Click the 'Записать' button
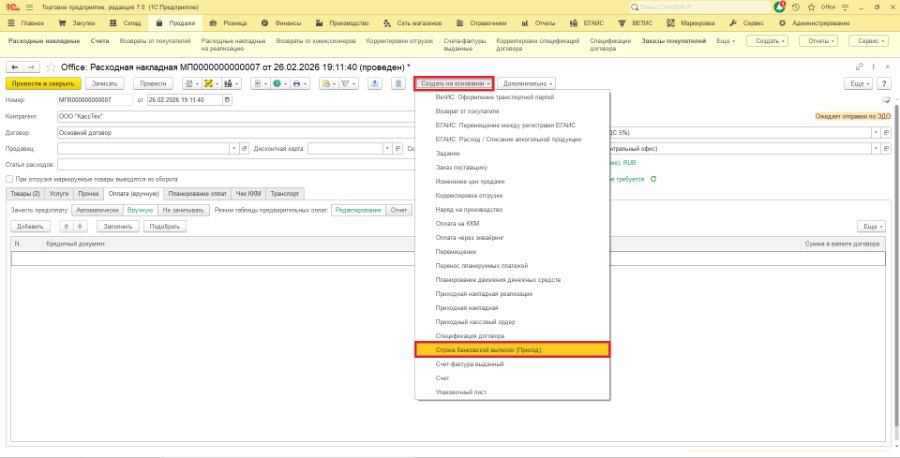The width and height of the screenshot is (900, 458). [105, 84]
